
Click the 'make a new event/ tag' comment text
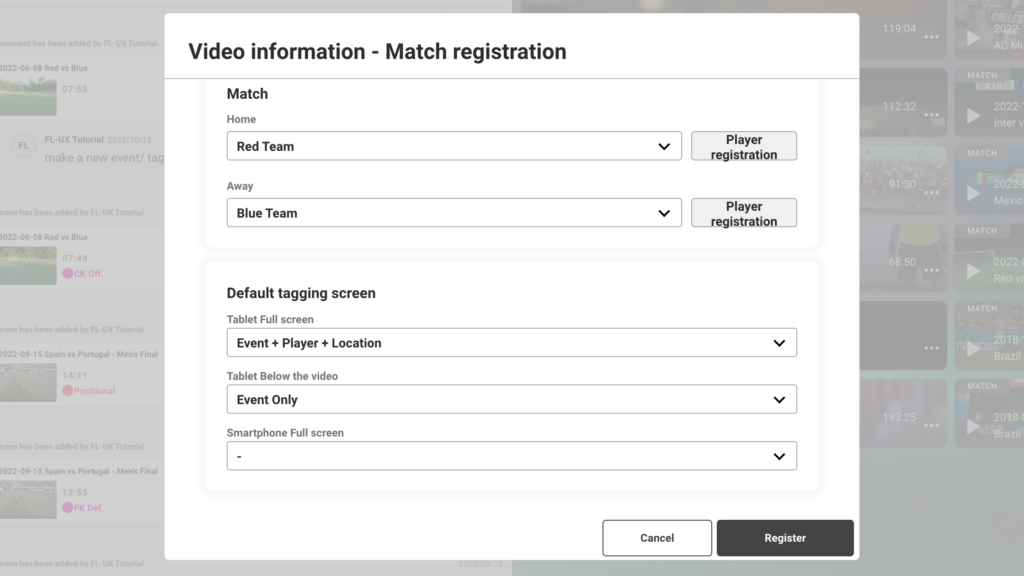tap(104, 158)
